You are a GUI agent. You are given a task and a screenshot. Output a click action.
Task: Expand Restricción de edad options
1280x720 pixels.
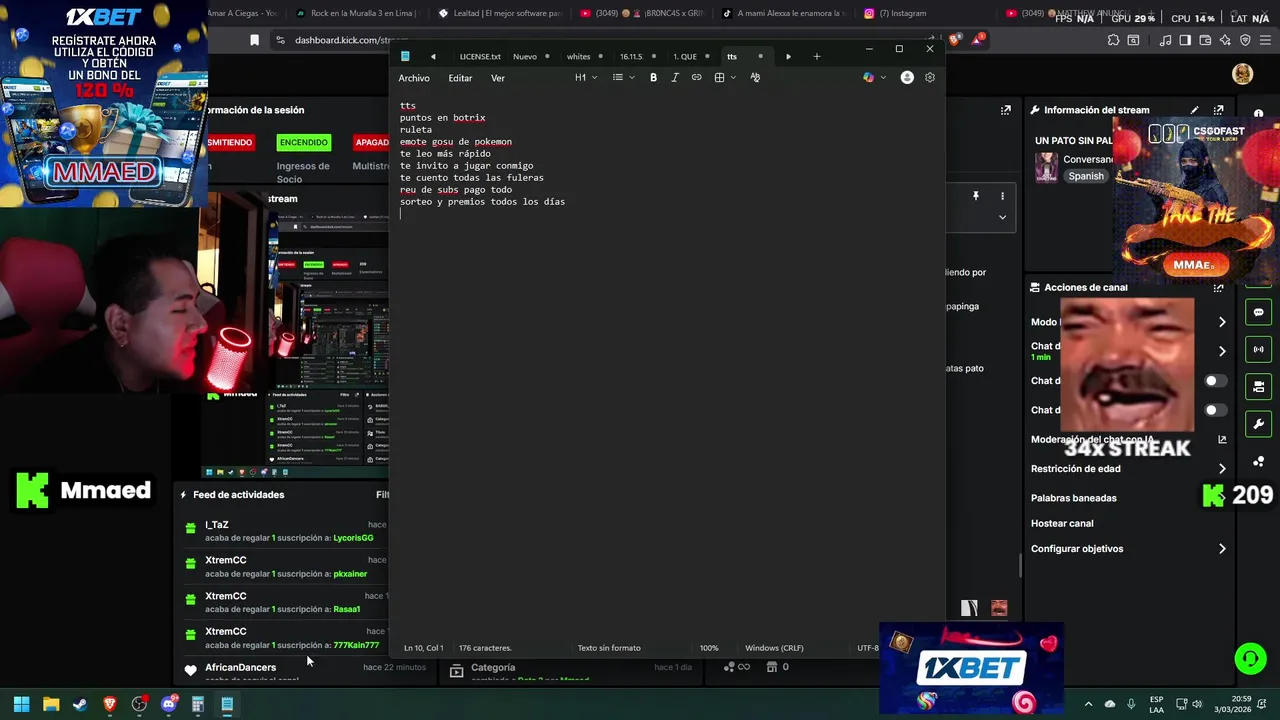1222,469
